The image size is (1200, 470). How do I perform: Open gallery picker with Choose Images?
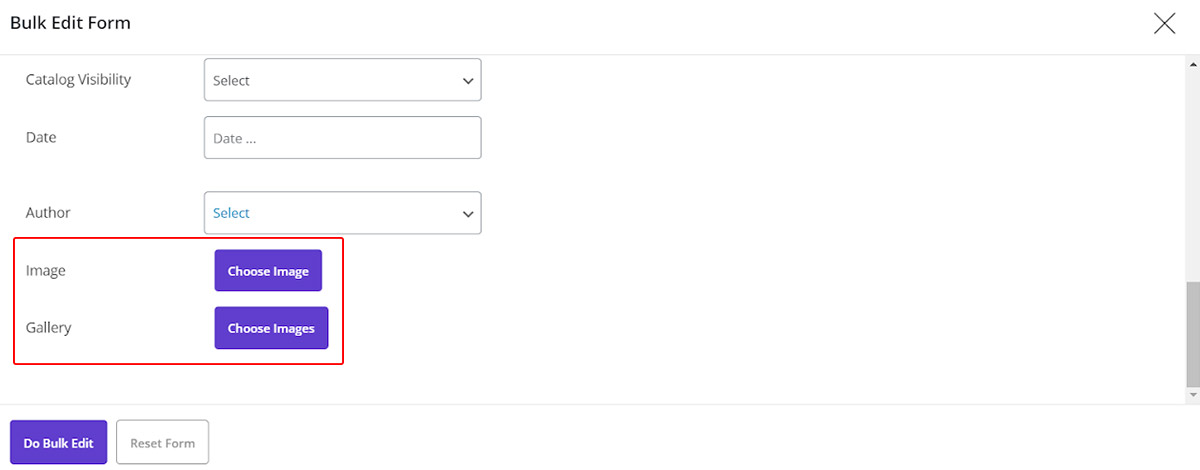pos(271,328)
